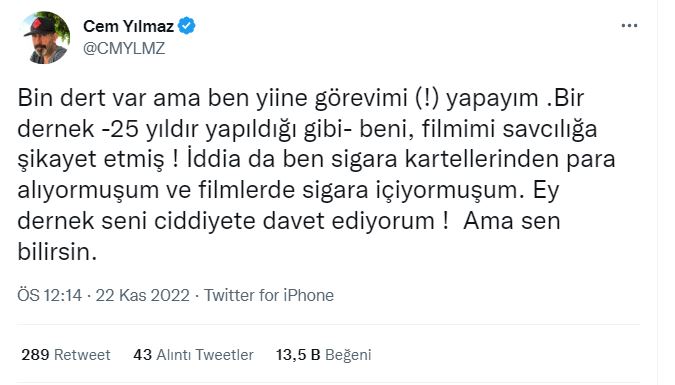The image size is (675, 385).
Task: Click the ÖS 12:14 timestamp
Action: coord(49,295)
